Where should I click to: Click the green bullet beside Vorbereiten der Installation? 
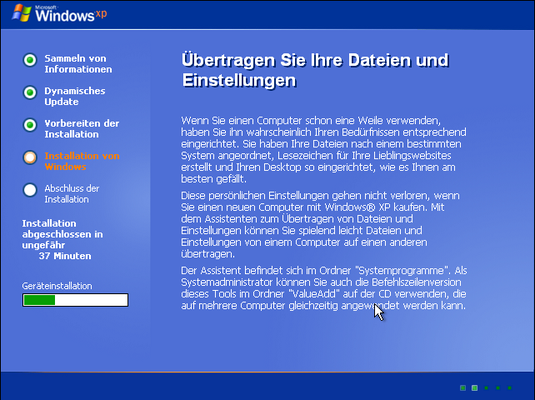tap(30, 125)
